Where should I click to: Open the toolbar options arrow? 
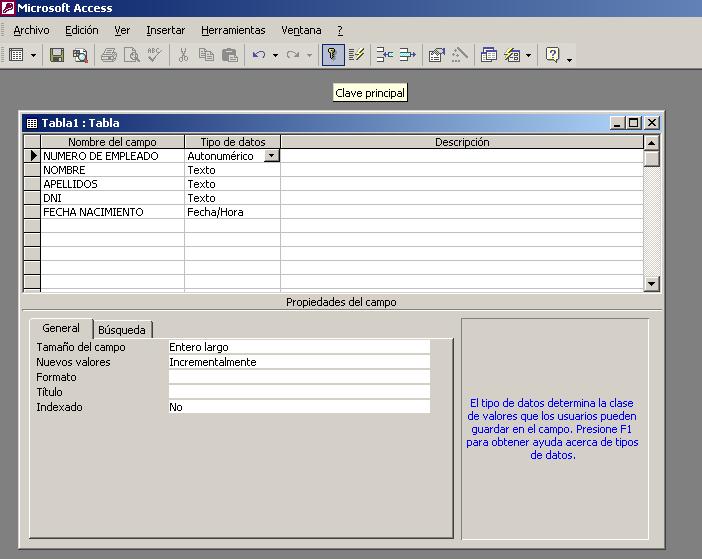[569, 59]
